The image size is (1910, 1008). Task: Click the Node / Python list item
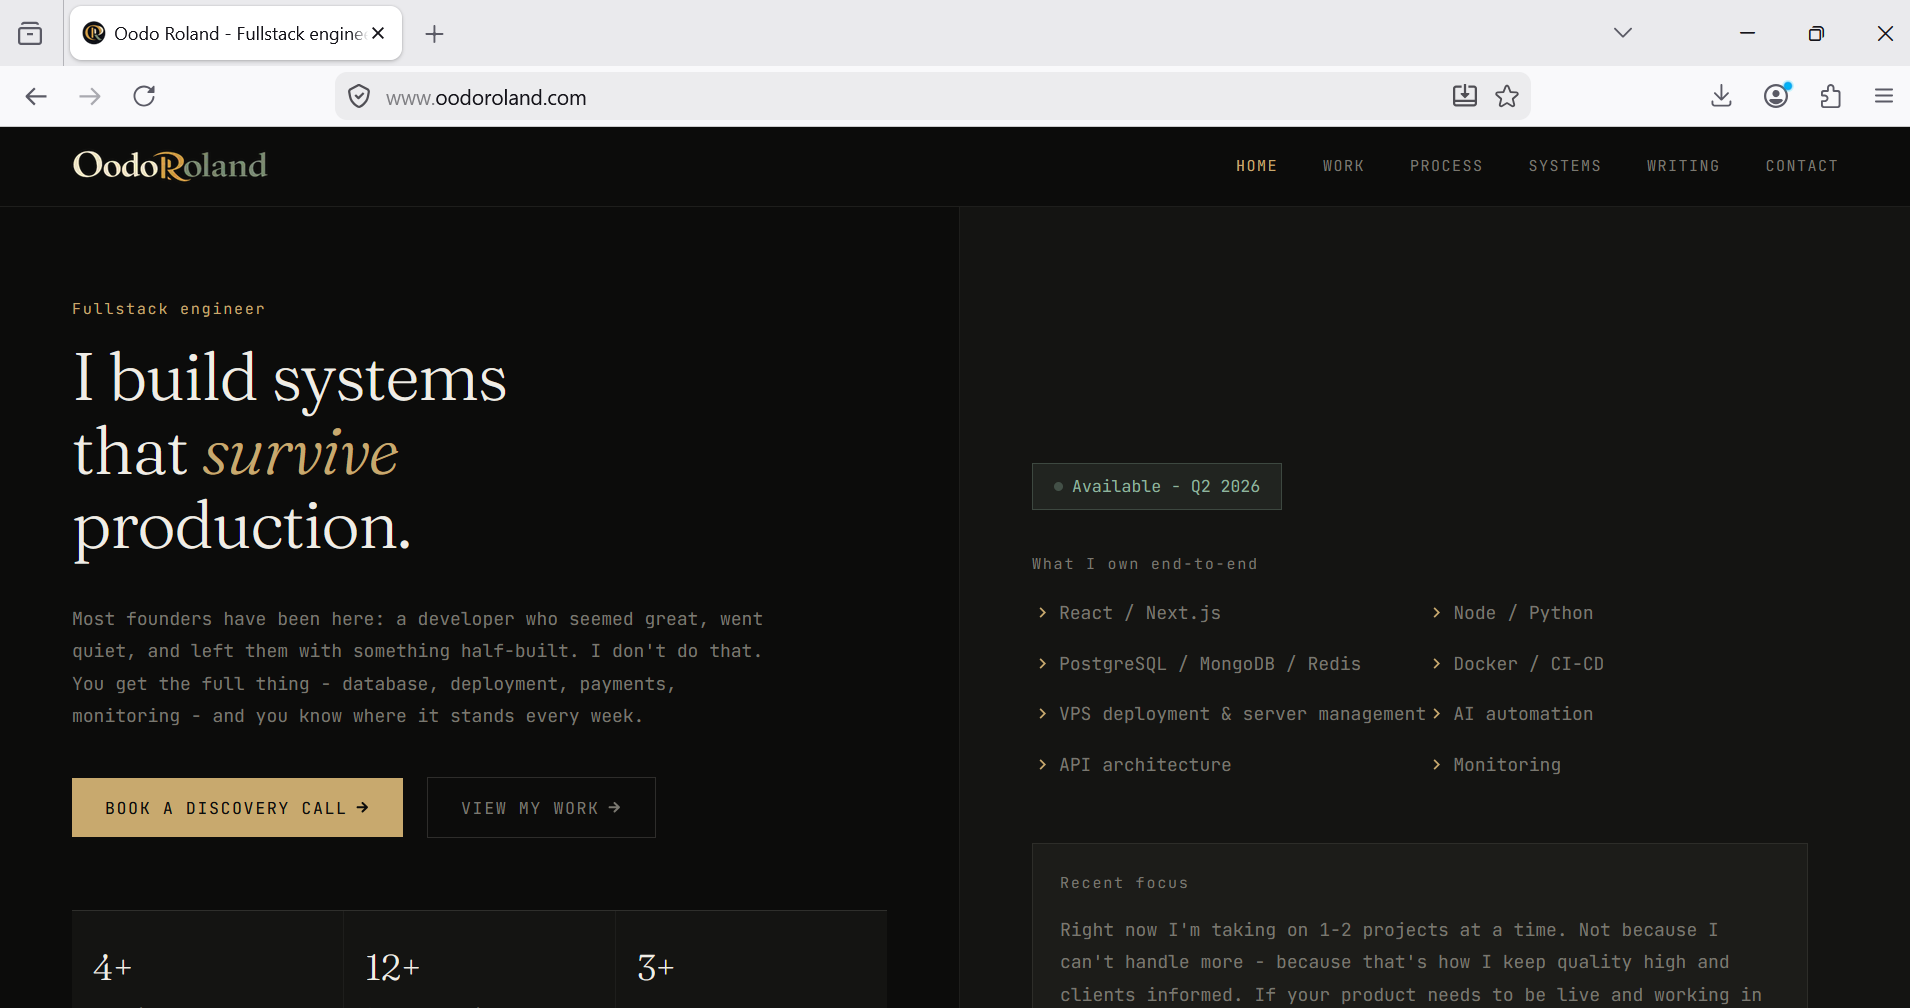(x=1512, y=613)
